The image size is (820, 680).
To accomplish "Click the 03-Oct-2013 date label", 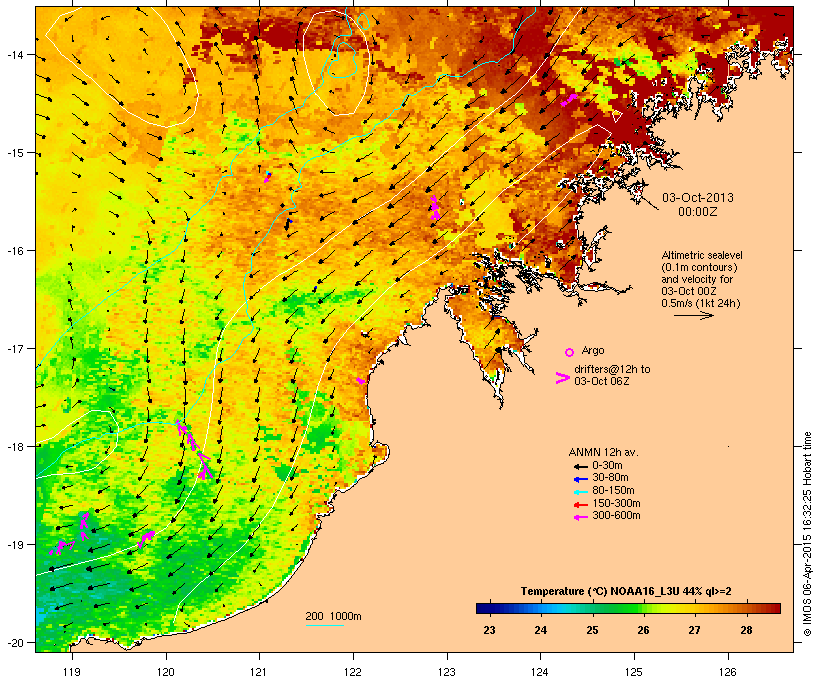I will click(x=698, y=198).
